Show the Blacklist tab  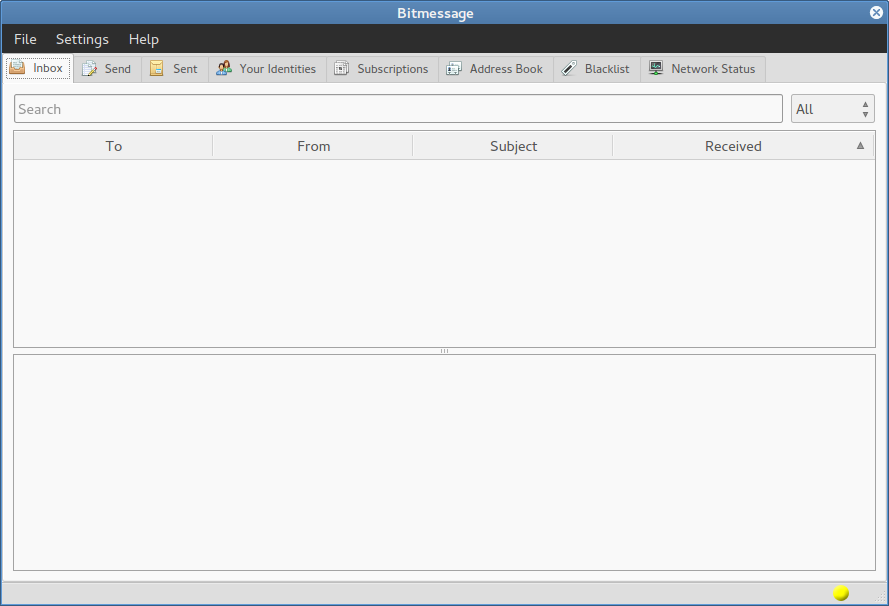596,69
